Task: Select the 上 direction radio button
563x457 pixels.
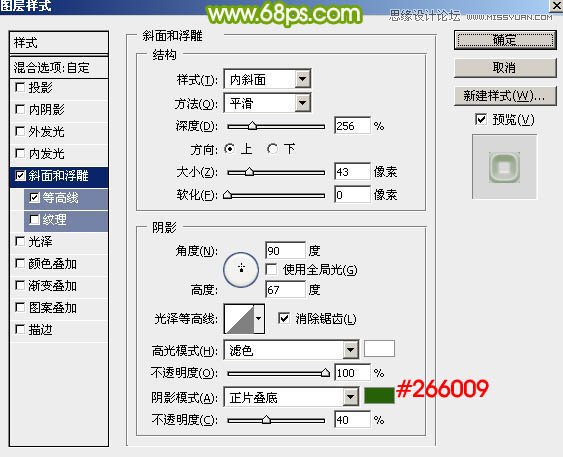Action: (x=230, y=149)
